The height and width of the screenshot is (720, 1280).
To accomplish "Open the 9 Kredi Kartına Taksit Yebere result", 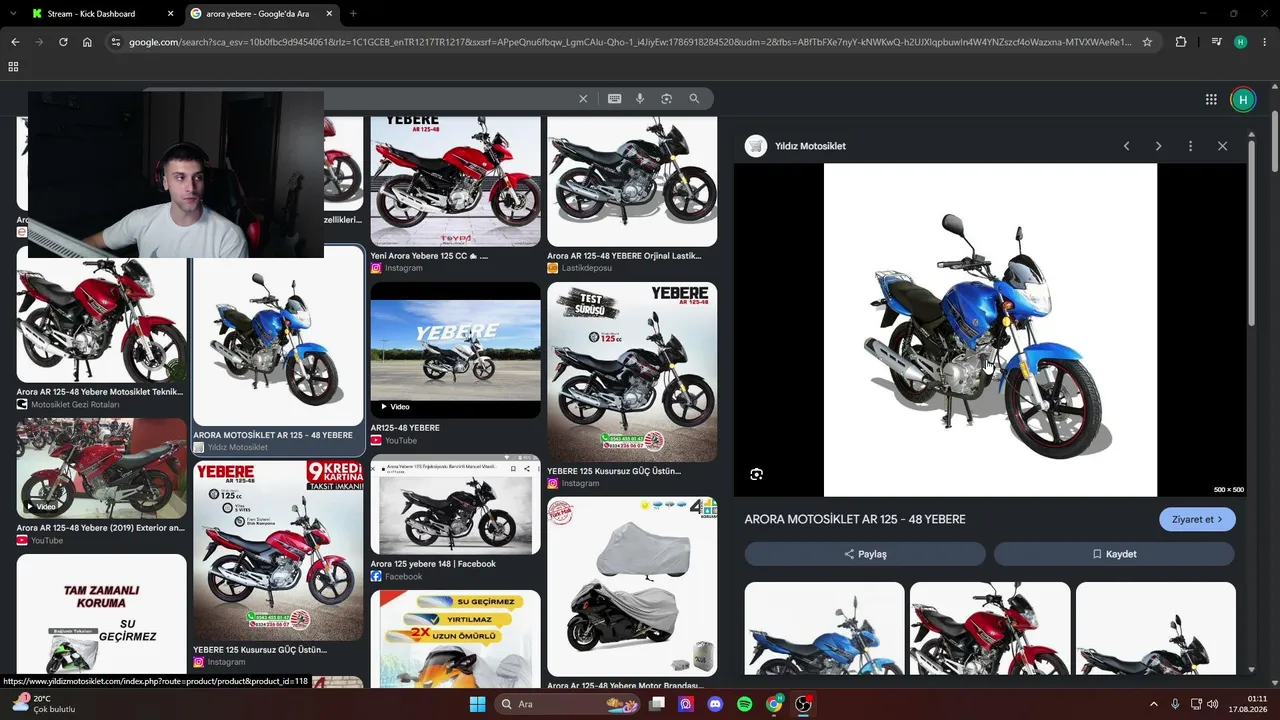I will click(278, 564).
